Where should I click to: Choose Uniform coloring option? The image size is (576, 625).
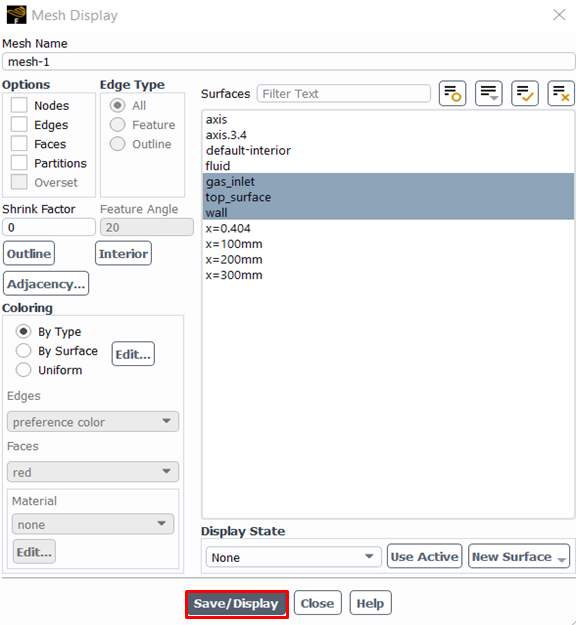click(24, 370)
